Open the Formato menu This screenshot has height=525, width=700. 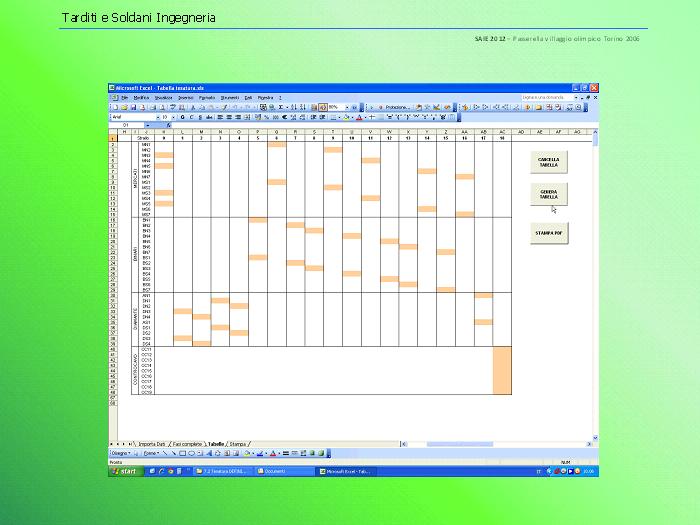pos(206,98)
